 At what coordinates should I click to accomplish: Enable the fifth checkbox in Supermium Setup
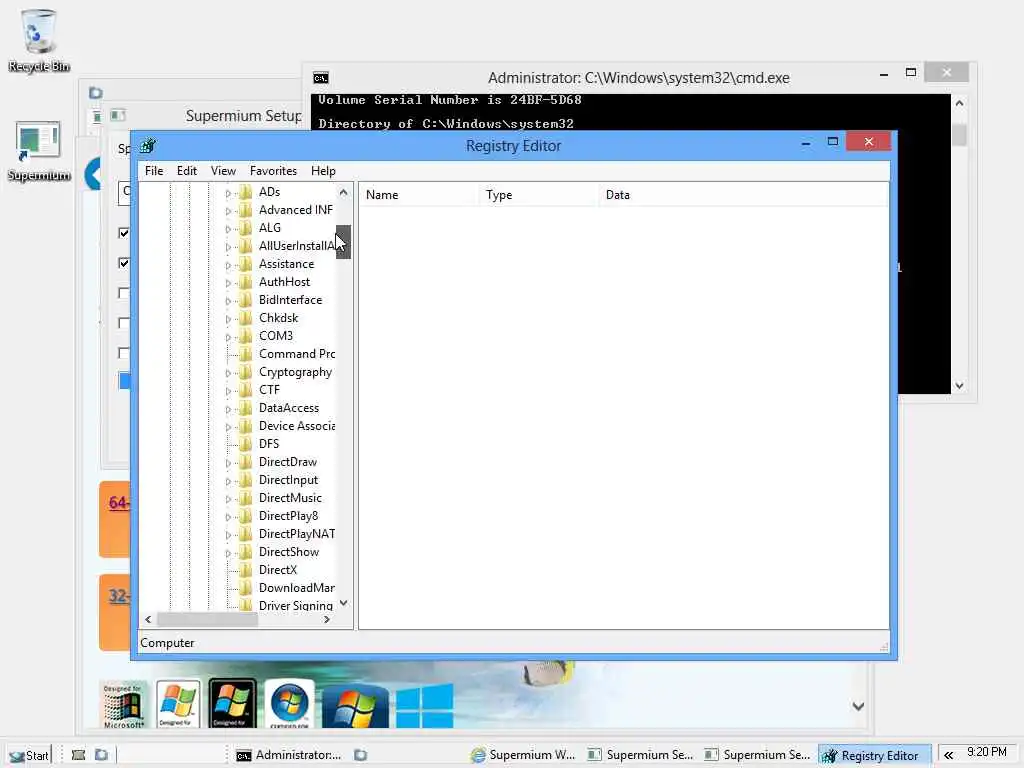[x=123, y=353]
